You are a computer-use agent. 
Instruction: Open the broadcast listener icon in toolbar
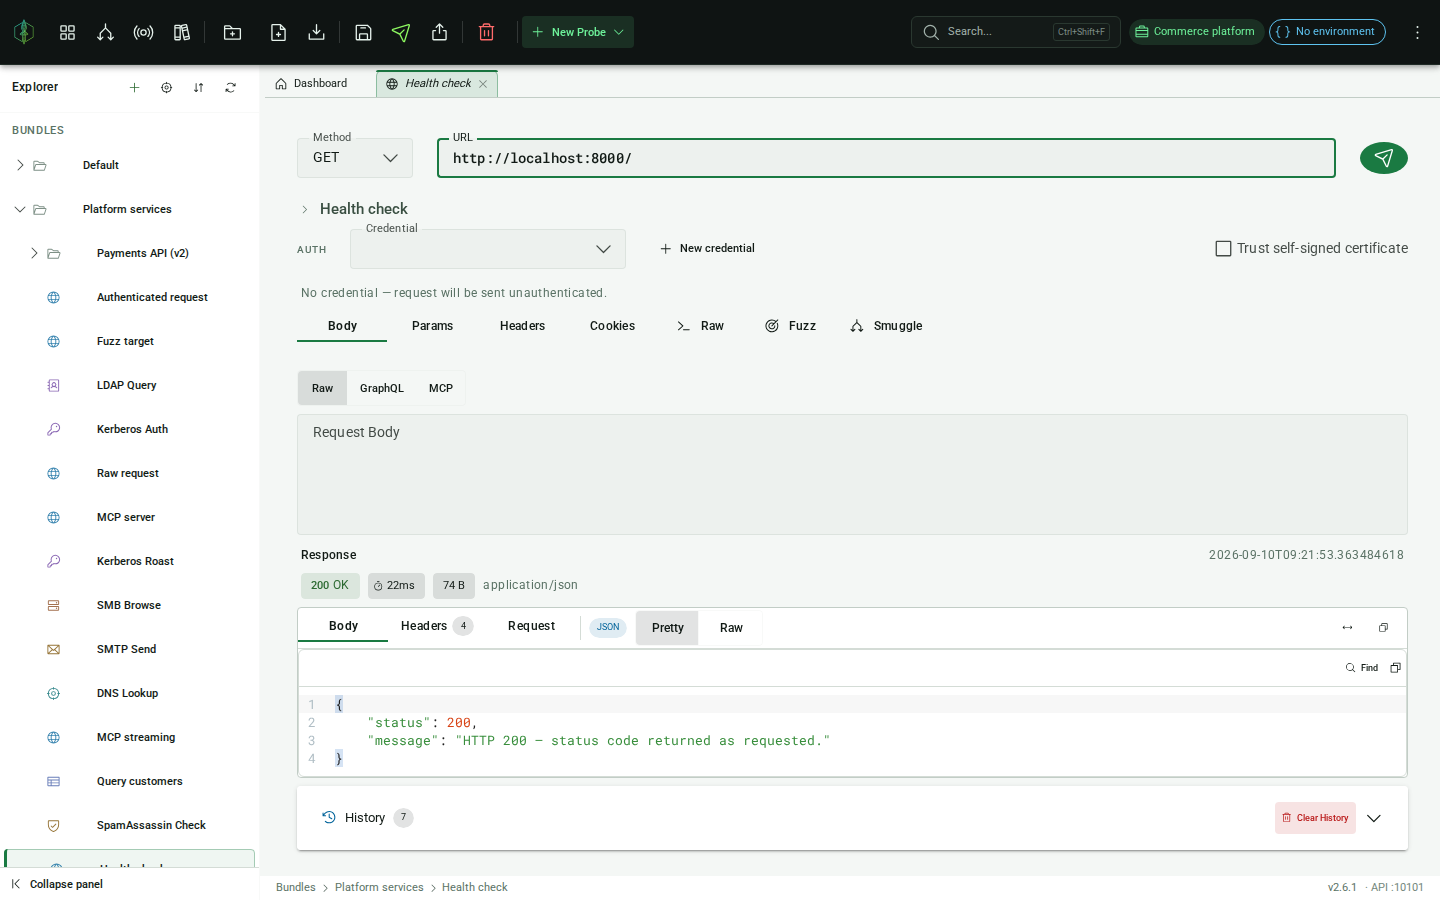(143, 32)
